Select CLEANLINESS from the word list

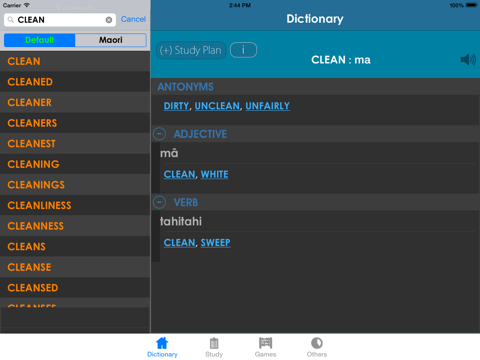click(x=75, y=205)
